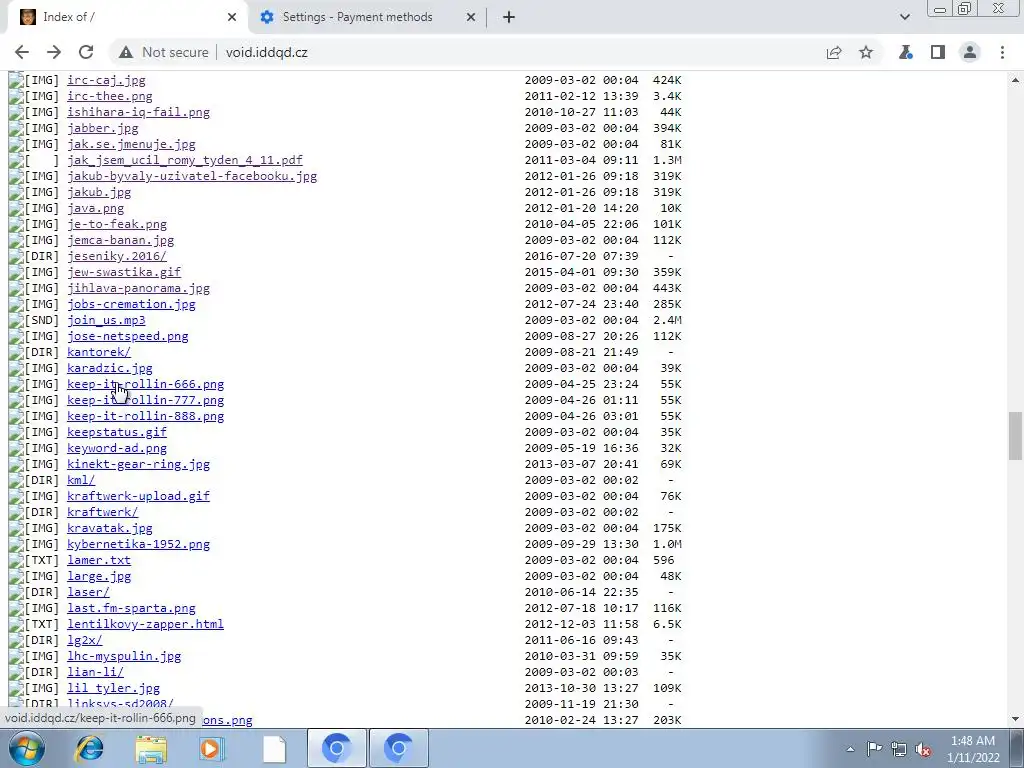Switch to Settings - Payment methods tab

click(x=367, y=17)
